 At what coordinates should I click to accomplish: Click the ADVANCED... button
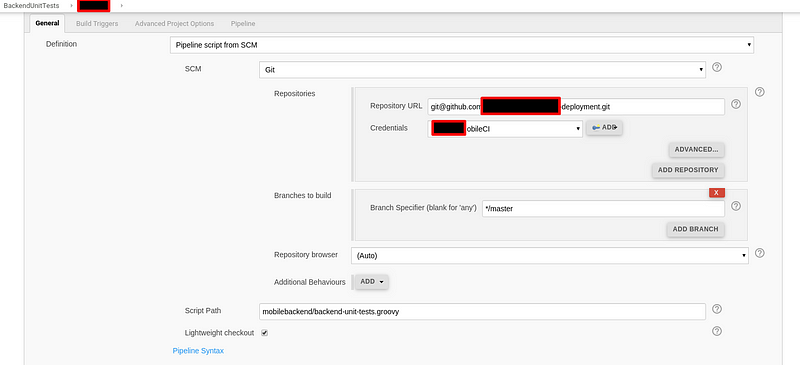696,150
